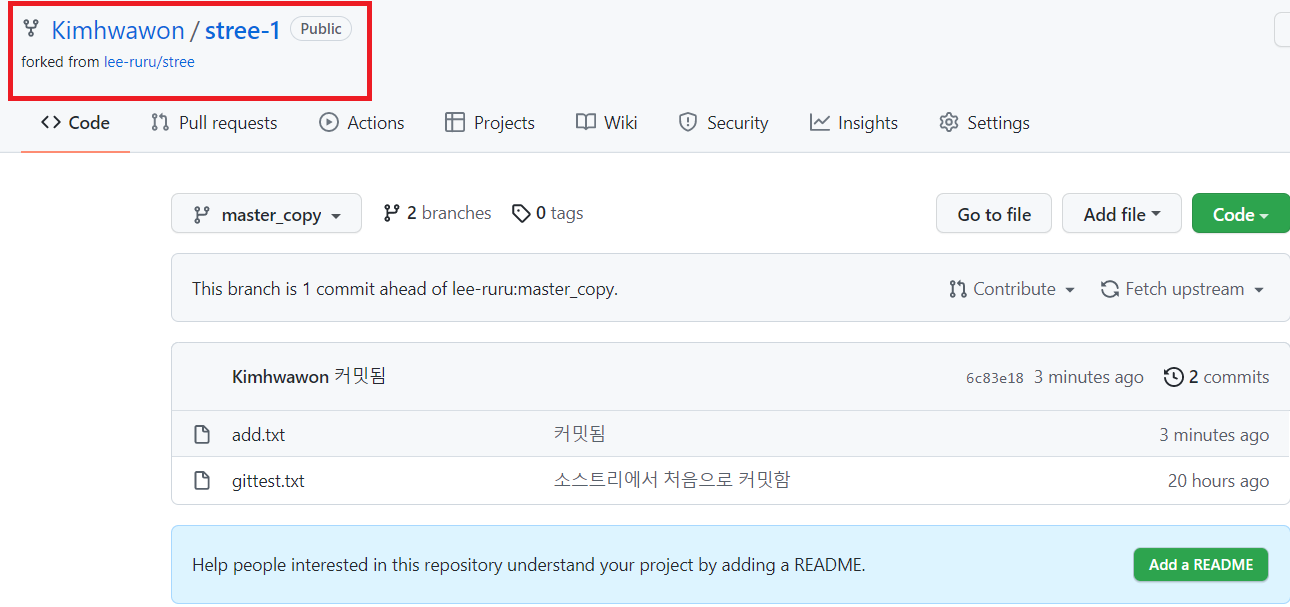Viewport: 1290px width, 607px height.
Task: Open the Wiki tab
Action: tap(607, 123)
